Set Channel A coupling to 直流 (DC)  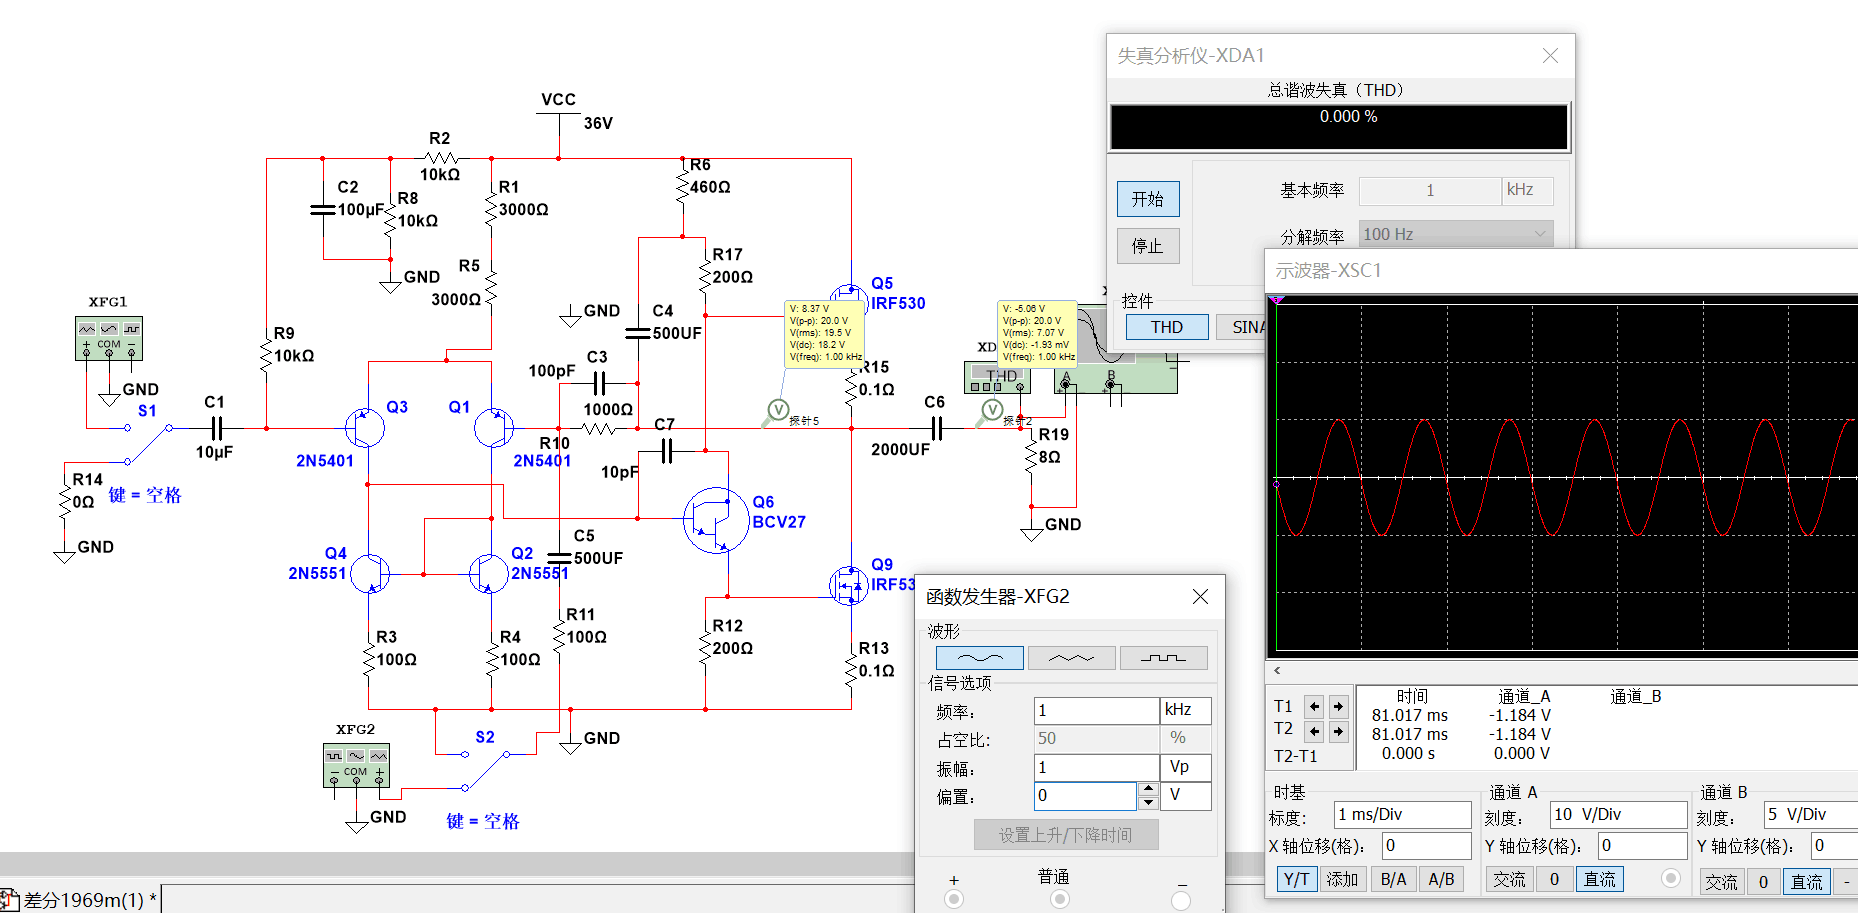(x=1599, y=879)
